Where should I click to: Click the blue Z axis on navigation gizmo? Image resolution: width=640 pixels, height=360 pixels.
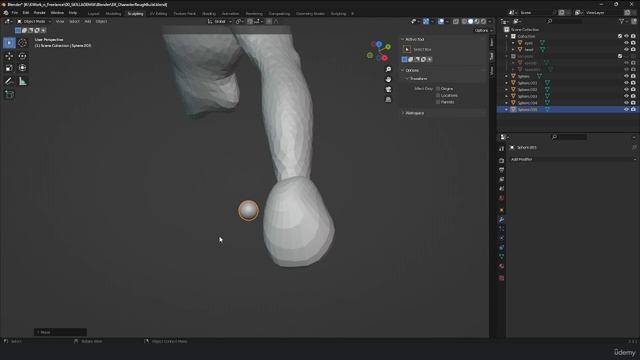click(379, 44)
